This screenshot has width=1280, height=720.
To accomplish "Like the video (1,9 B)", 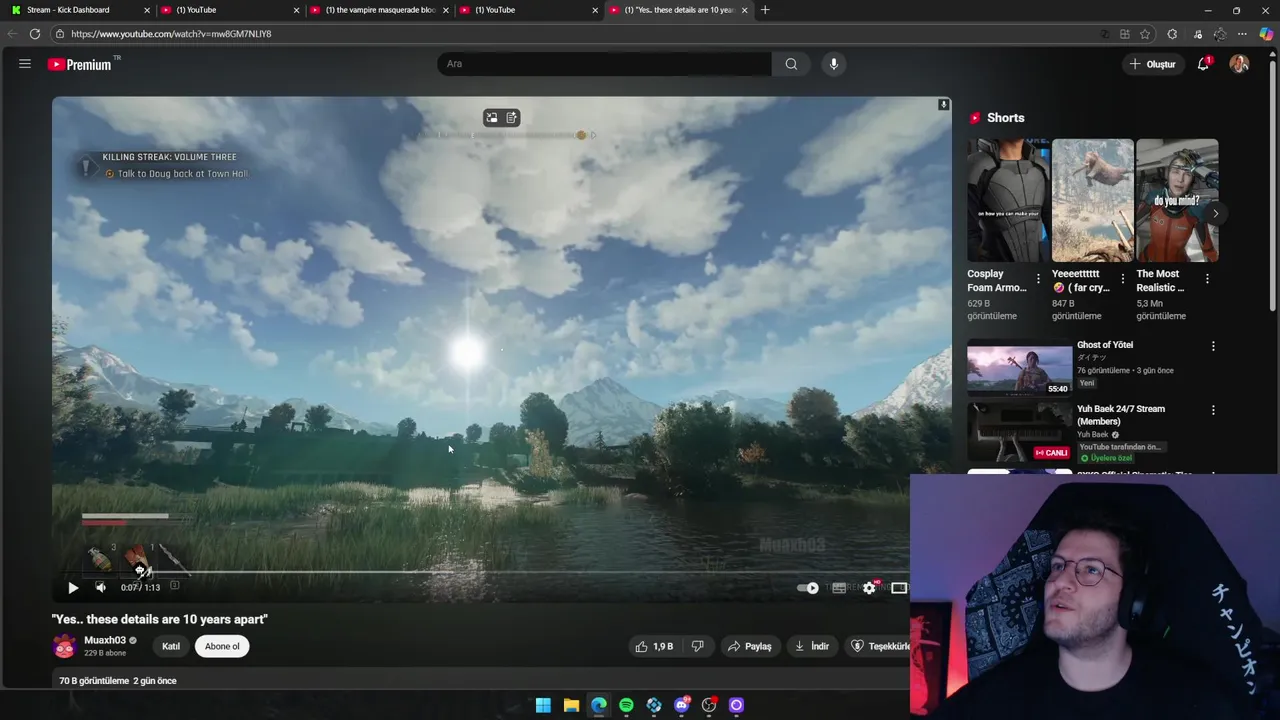I will [x=654, y=646].
